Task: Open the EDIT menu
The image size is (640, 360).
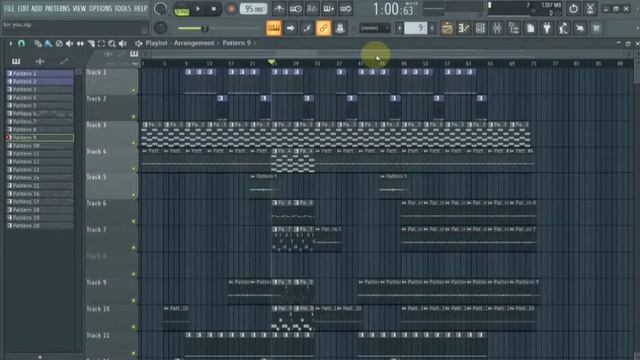Action: [23, 8]
